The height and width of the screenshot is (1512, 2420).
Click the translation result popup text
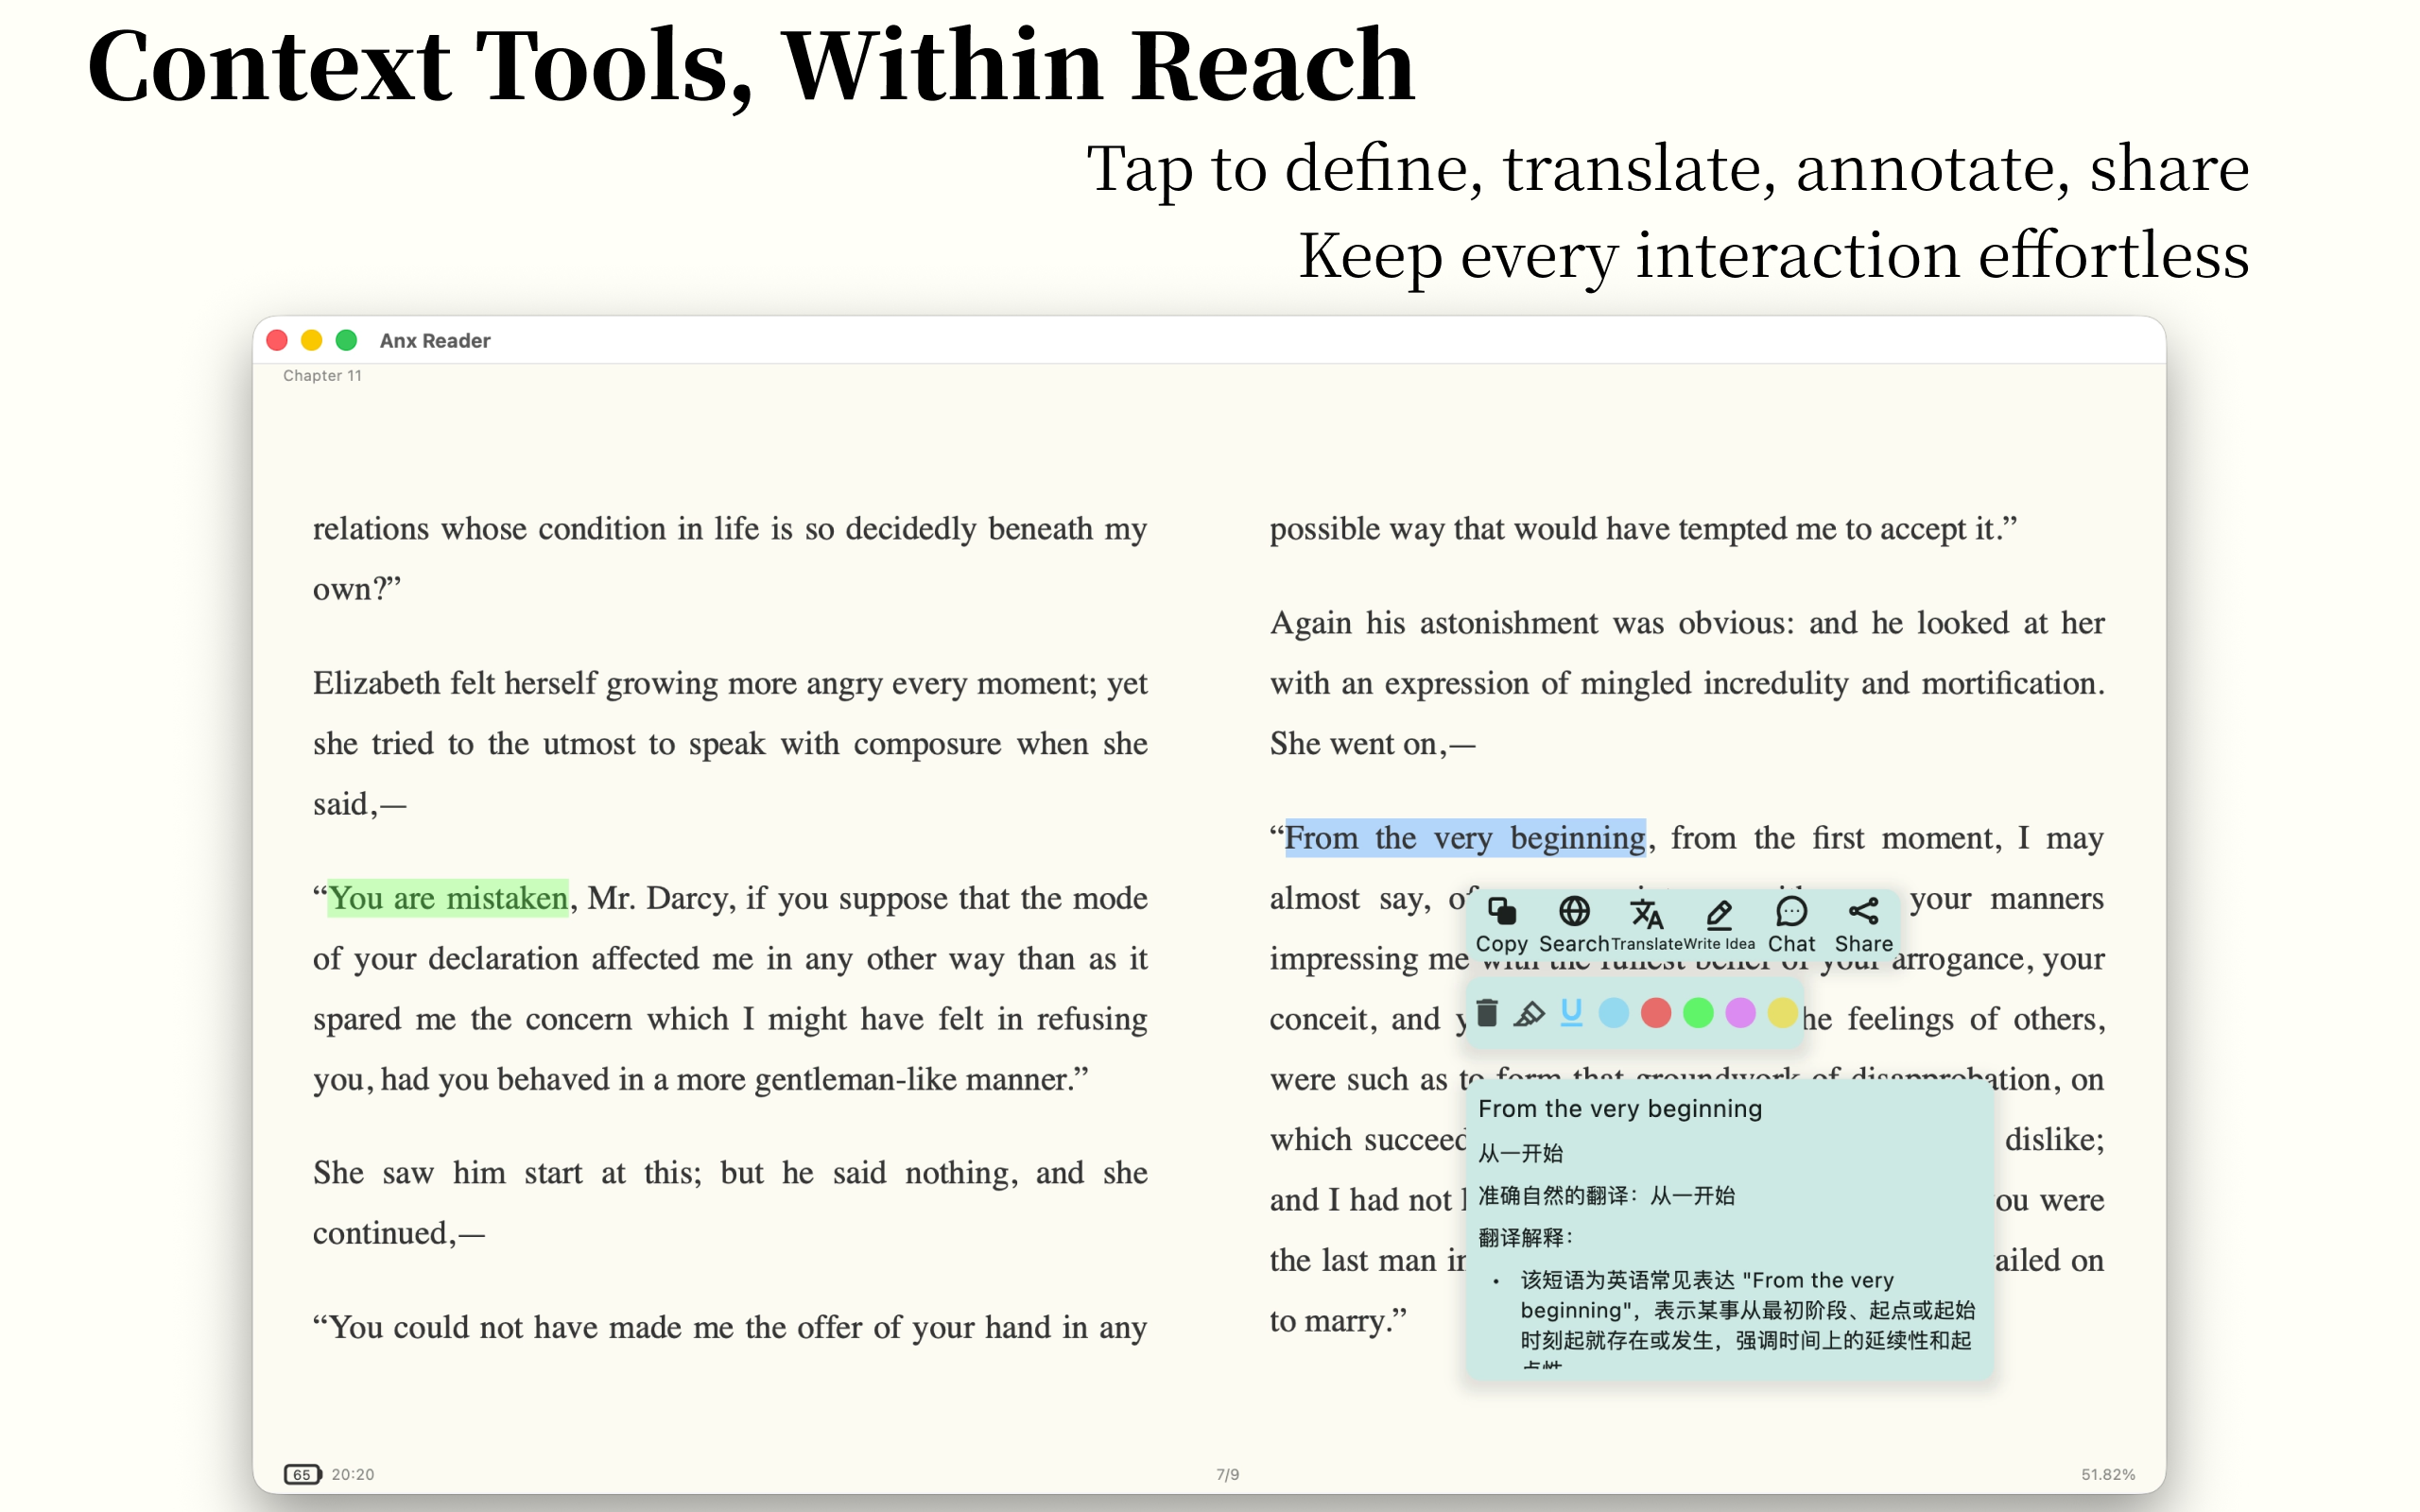point(1728,1230)
